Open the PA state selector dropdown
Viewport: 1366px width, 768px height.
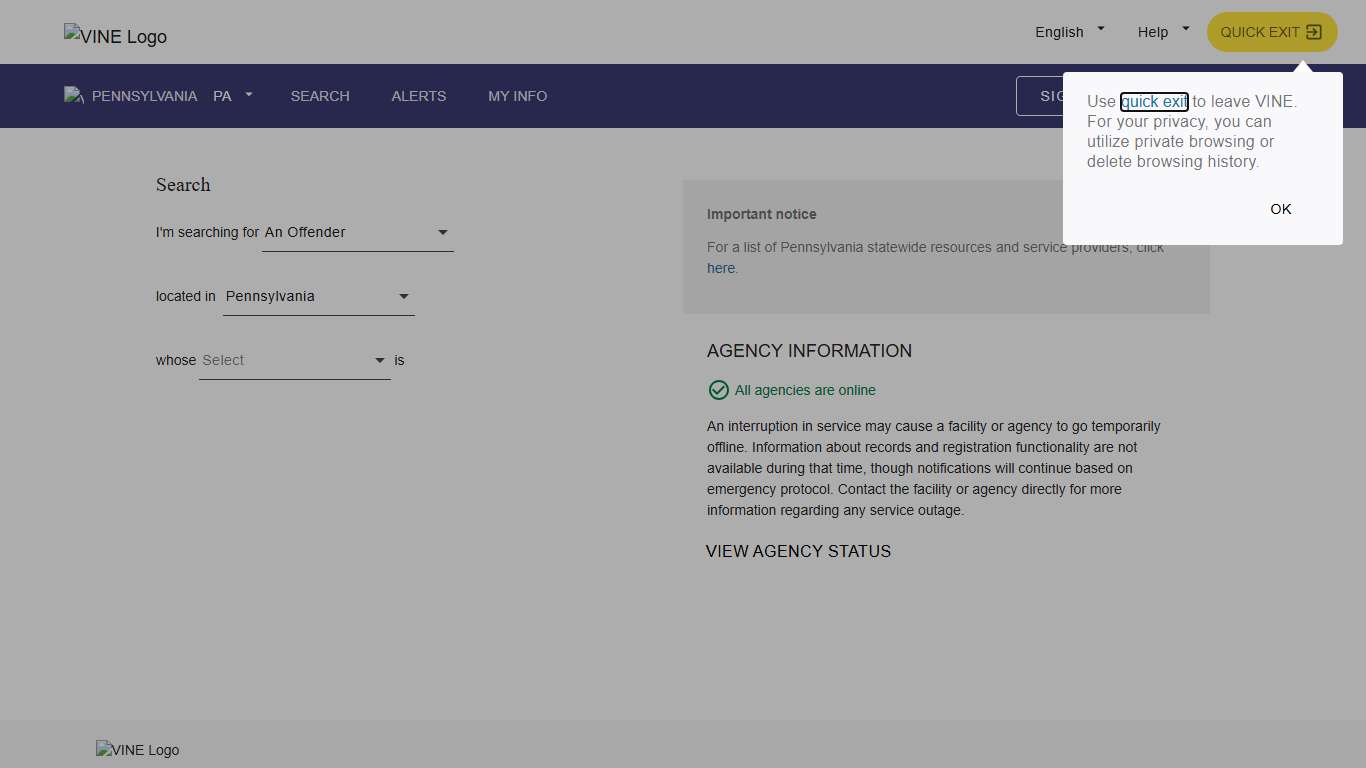point(233,96)
